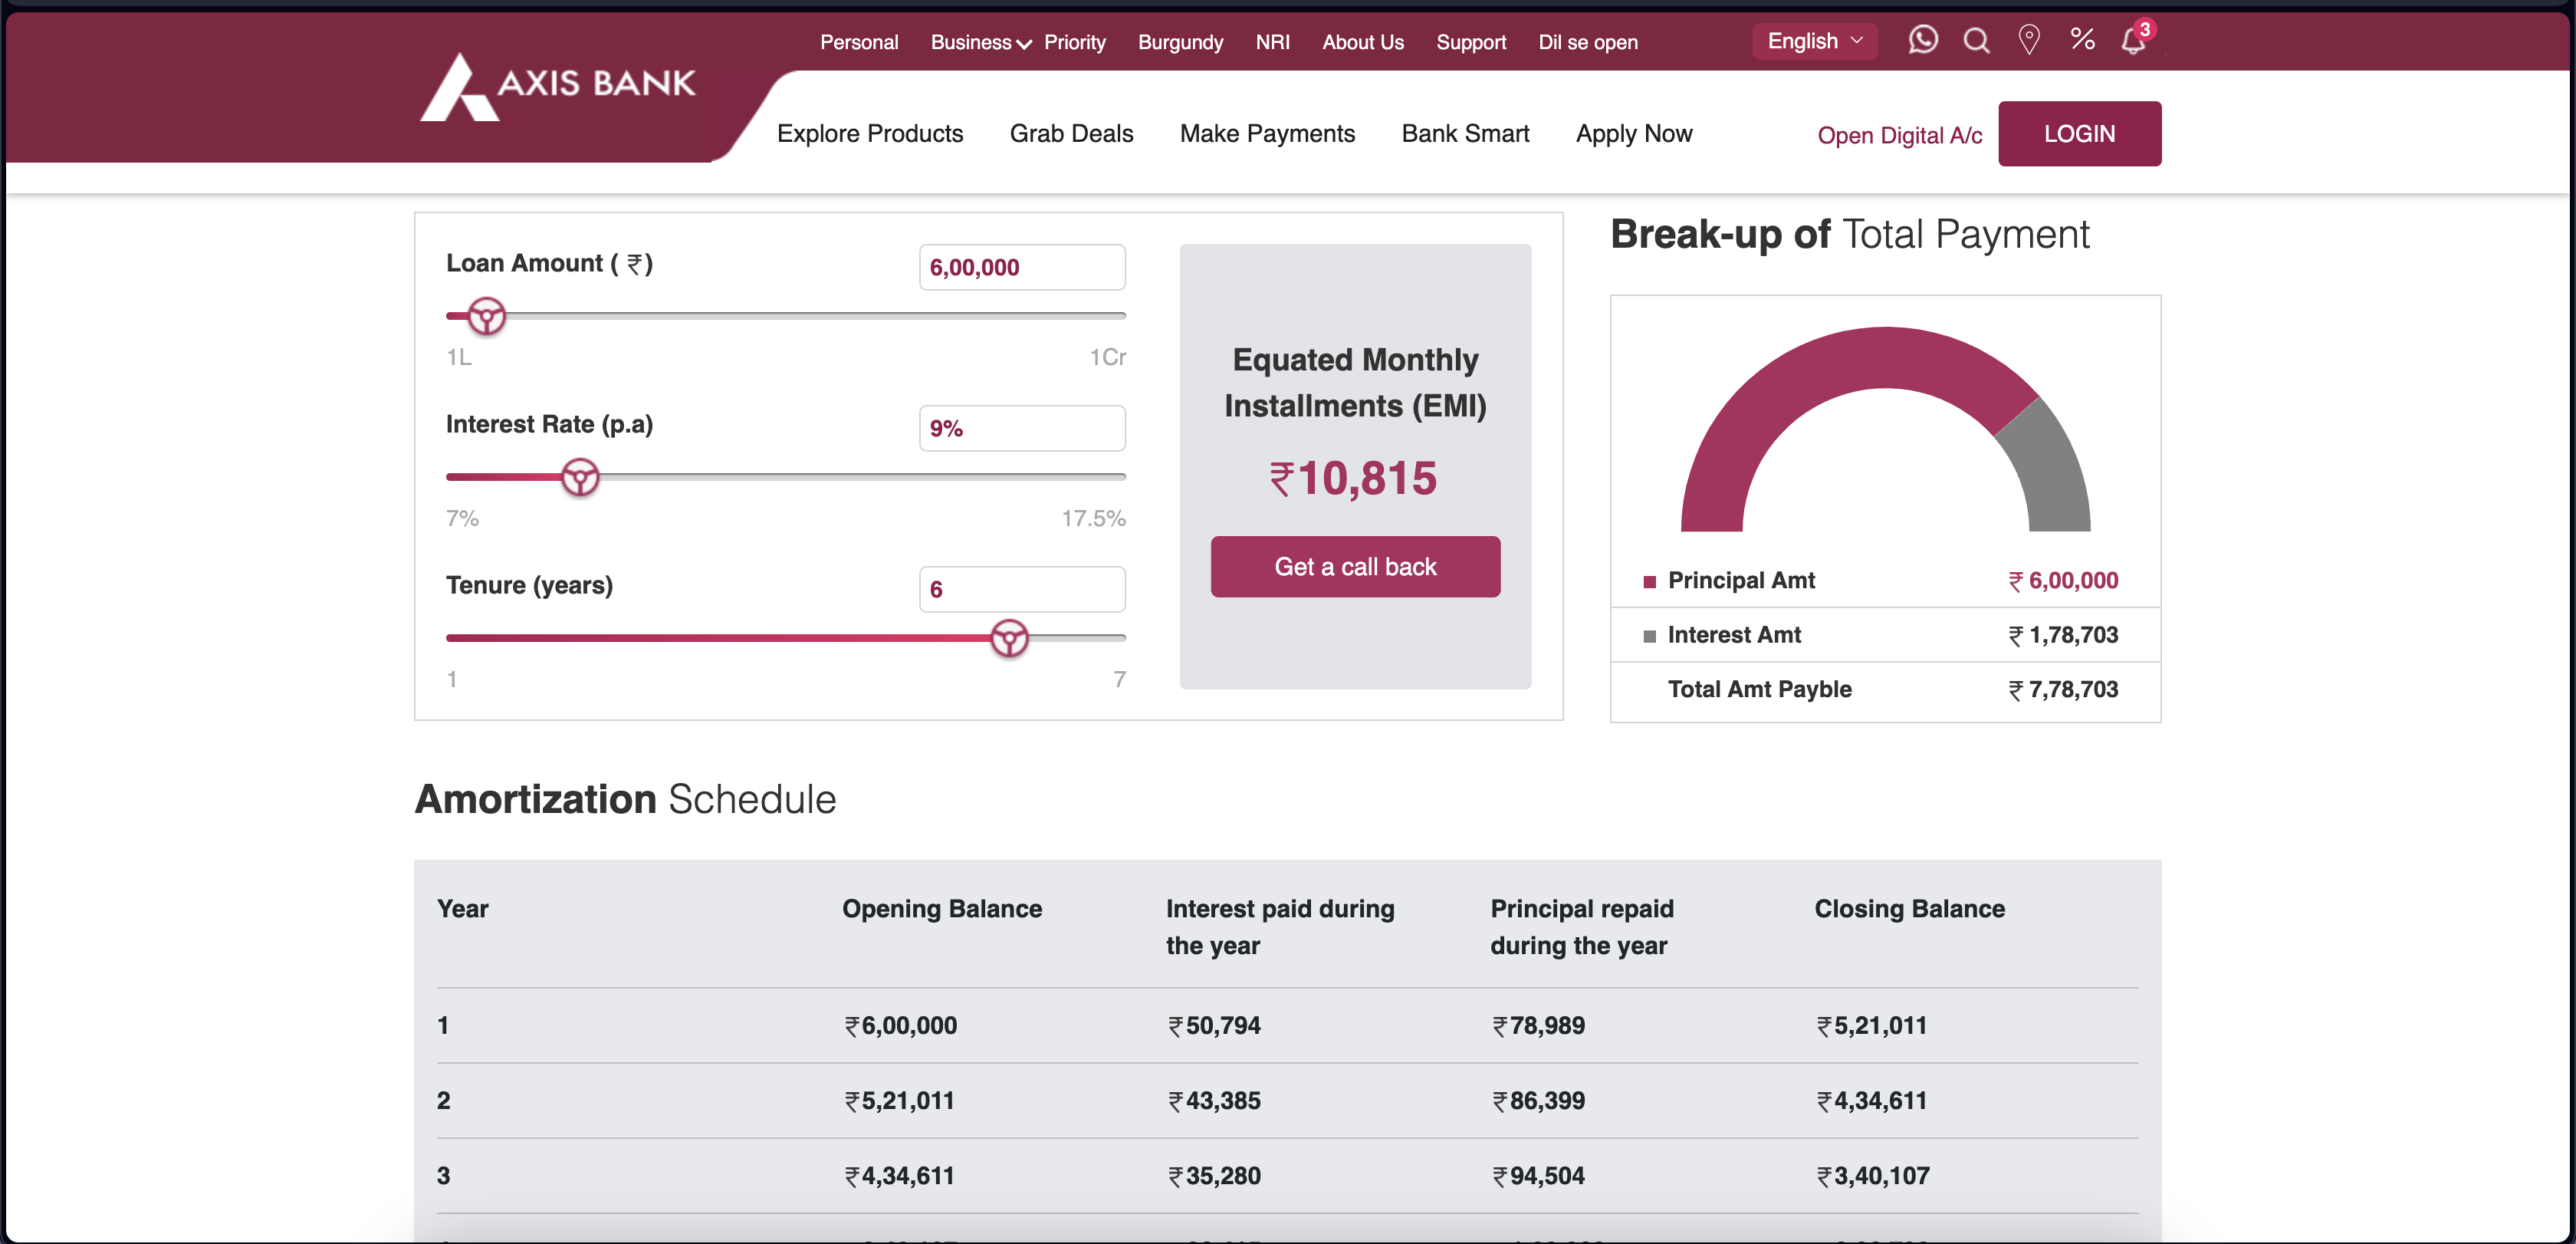The image size is (2576, 1244).
Task: Select the Grab Deals menu item
Action: click(1071, 133)
